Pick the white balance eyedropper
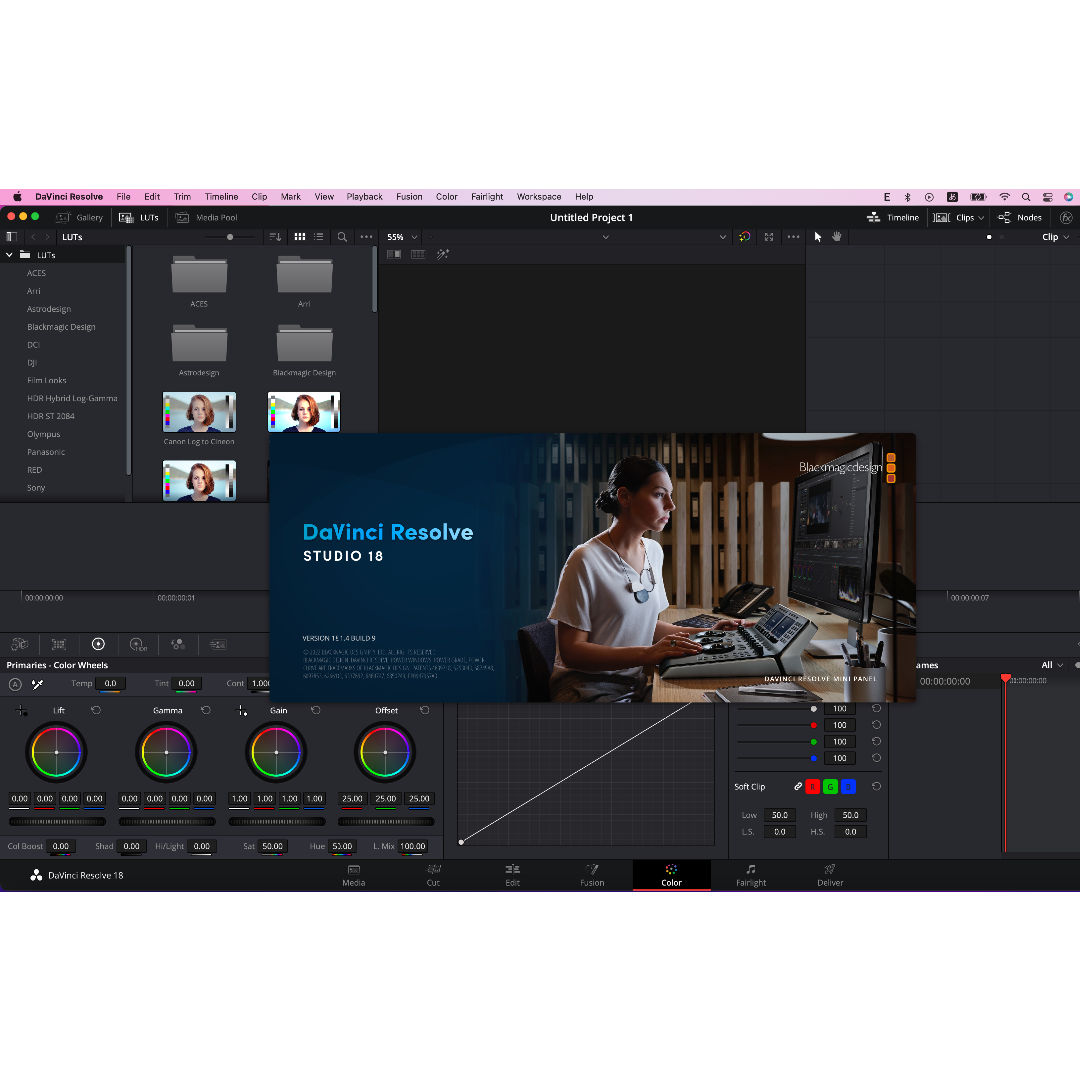Viewport: 1080px width, 1080px height. [x=37, y=684]
